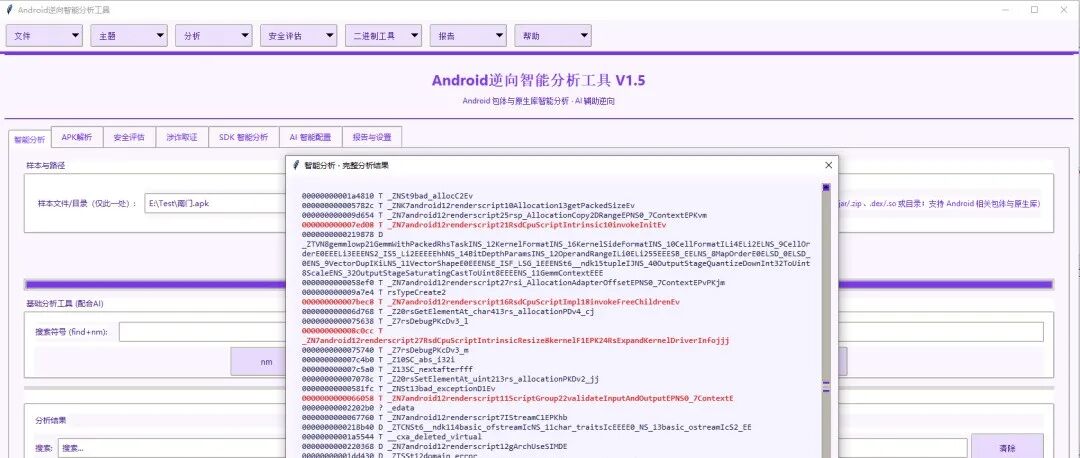Click the feather app icon in main title bar
This screenshot has height=458, width=1080.
[x=9, y=10]
